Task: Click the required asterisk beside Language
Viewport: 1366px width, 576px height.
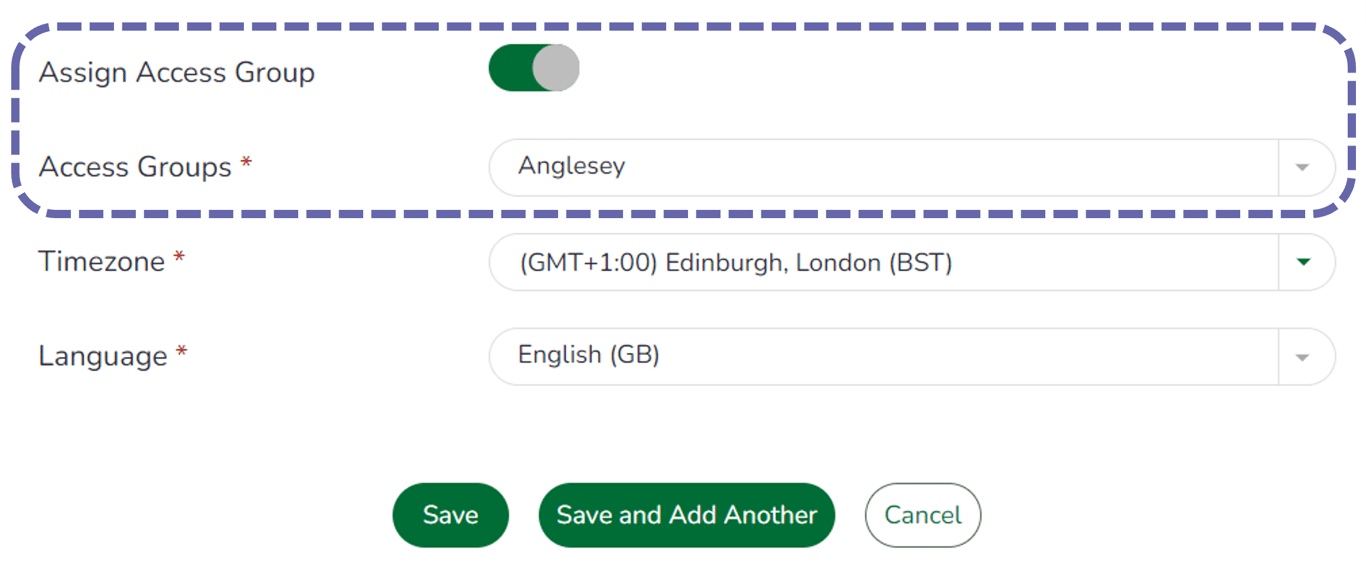Action: coord(181,352)
